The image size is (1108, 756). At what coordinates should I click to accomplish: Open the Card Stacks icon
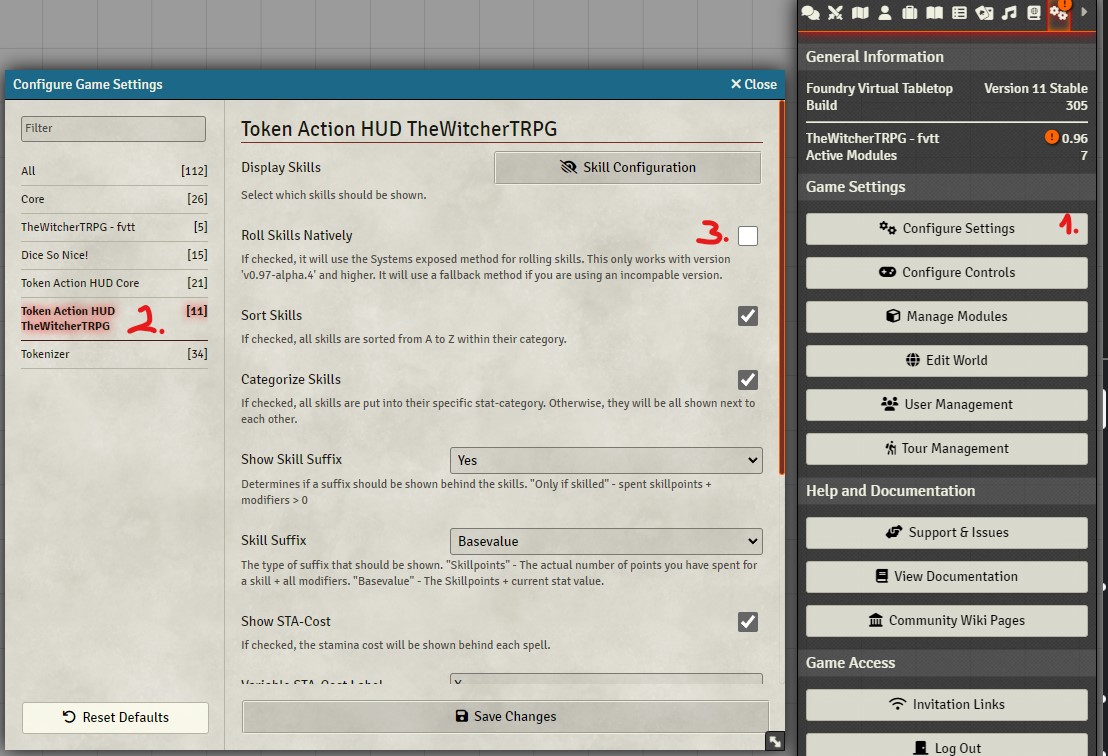coord(983,13)
